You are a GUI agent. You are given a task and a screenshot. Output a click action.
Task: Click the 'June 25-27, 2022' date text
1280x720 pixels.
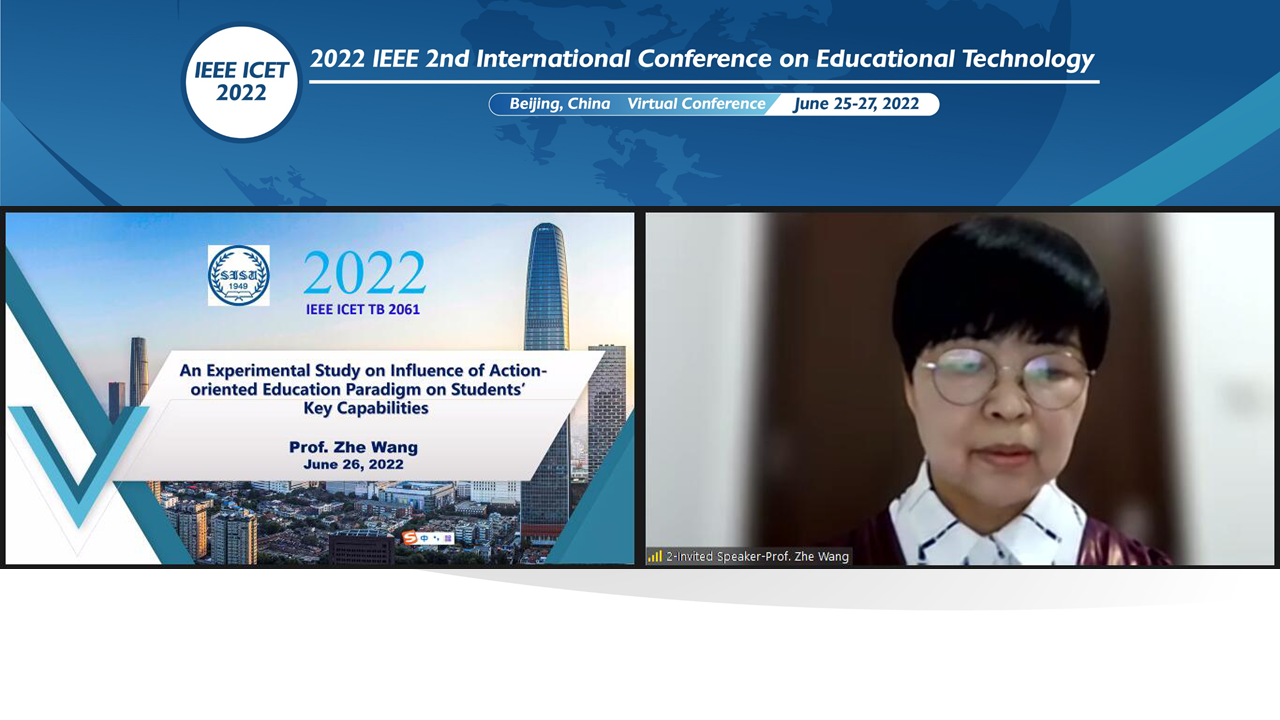pos(856,104)
